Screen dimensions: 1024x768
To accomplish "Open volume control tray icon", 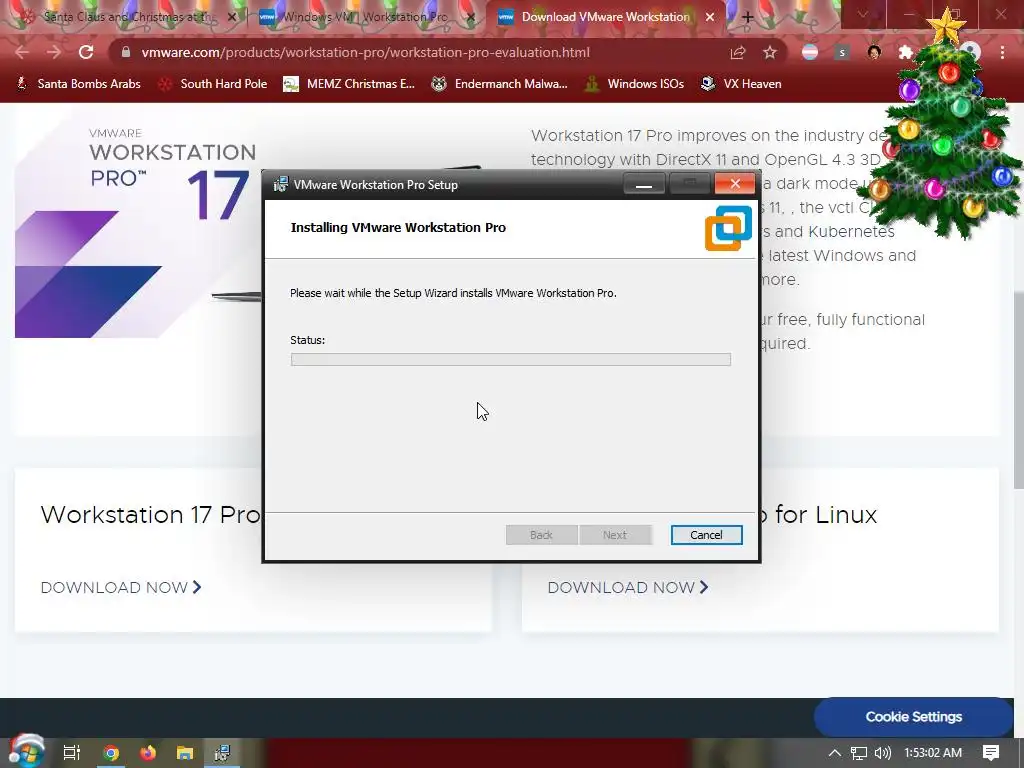I will [882, 753].
